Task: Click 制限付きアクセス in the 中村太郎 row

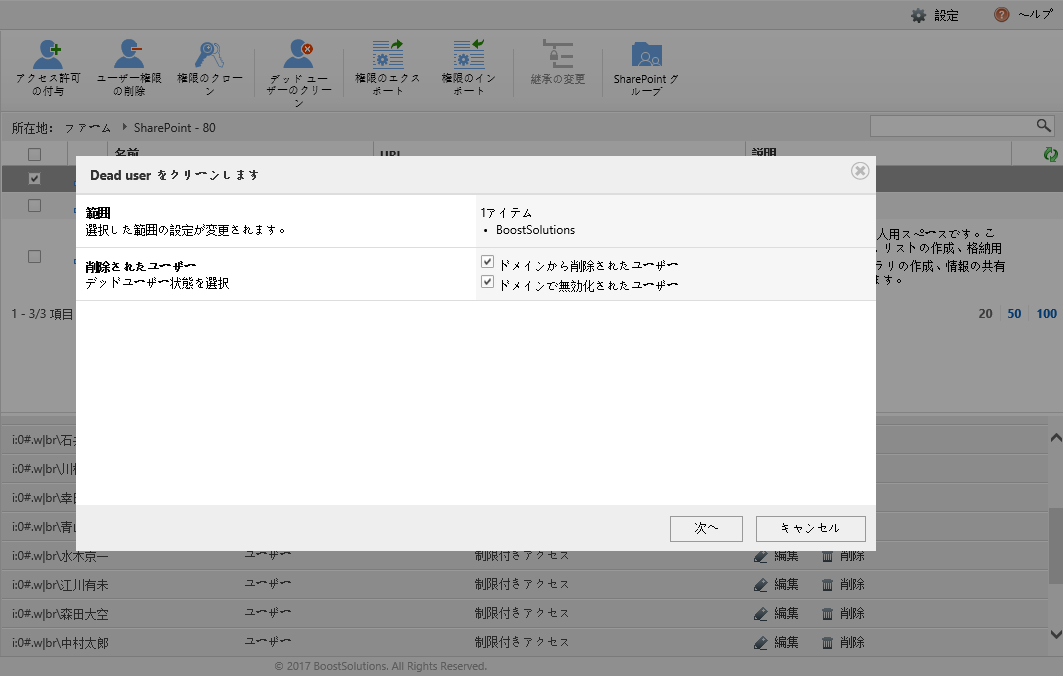Action: click(522, 642)
